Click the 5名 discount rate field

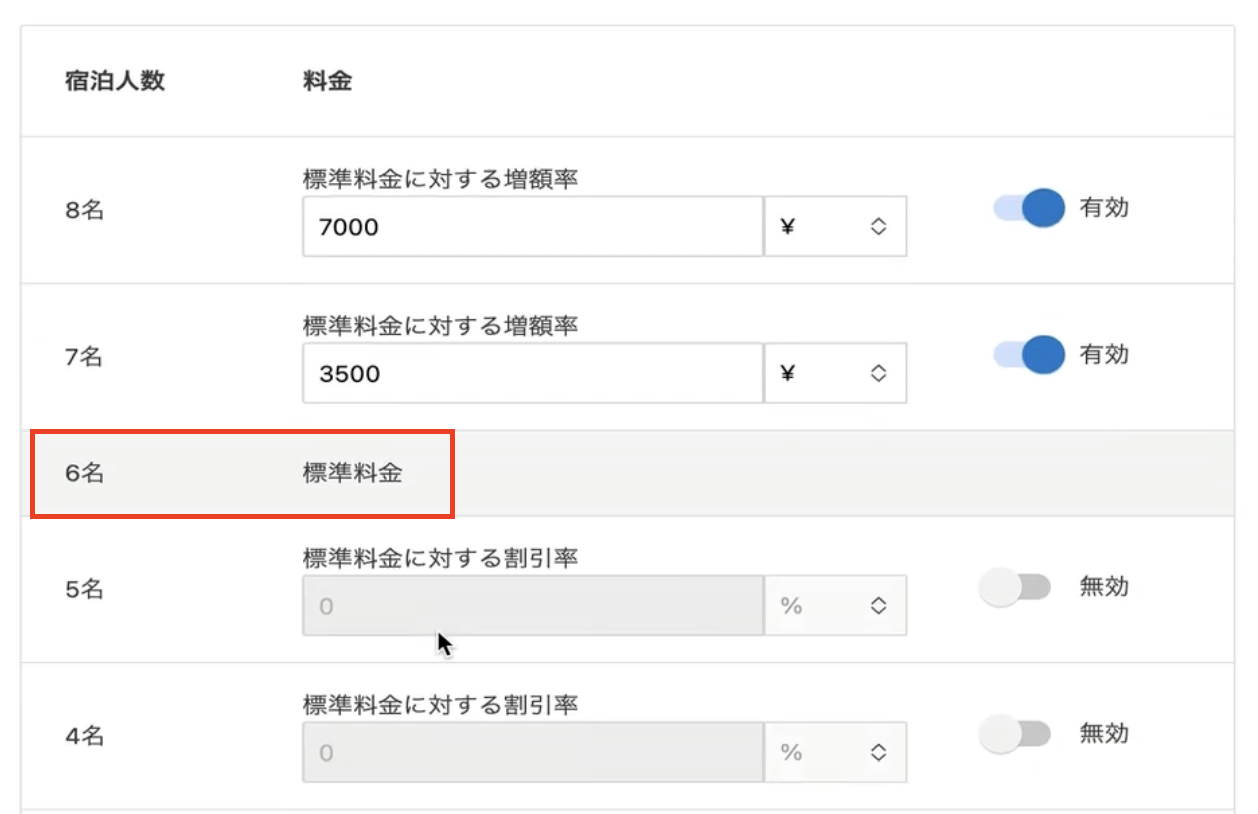pyautogui.click(x=532, y=606)
